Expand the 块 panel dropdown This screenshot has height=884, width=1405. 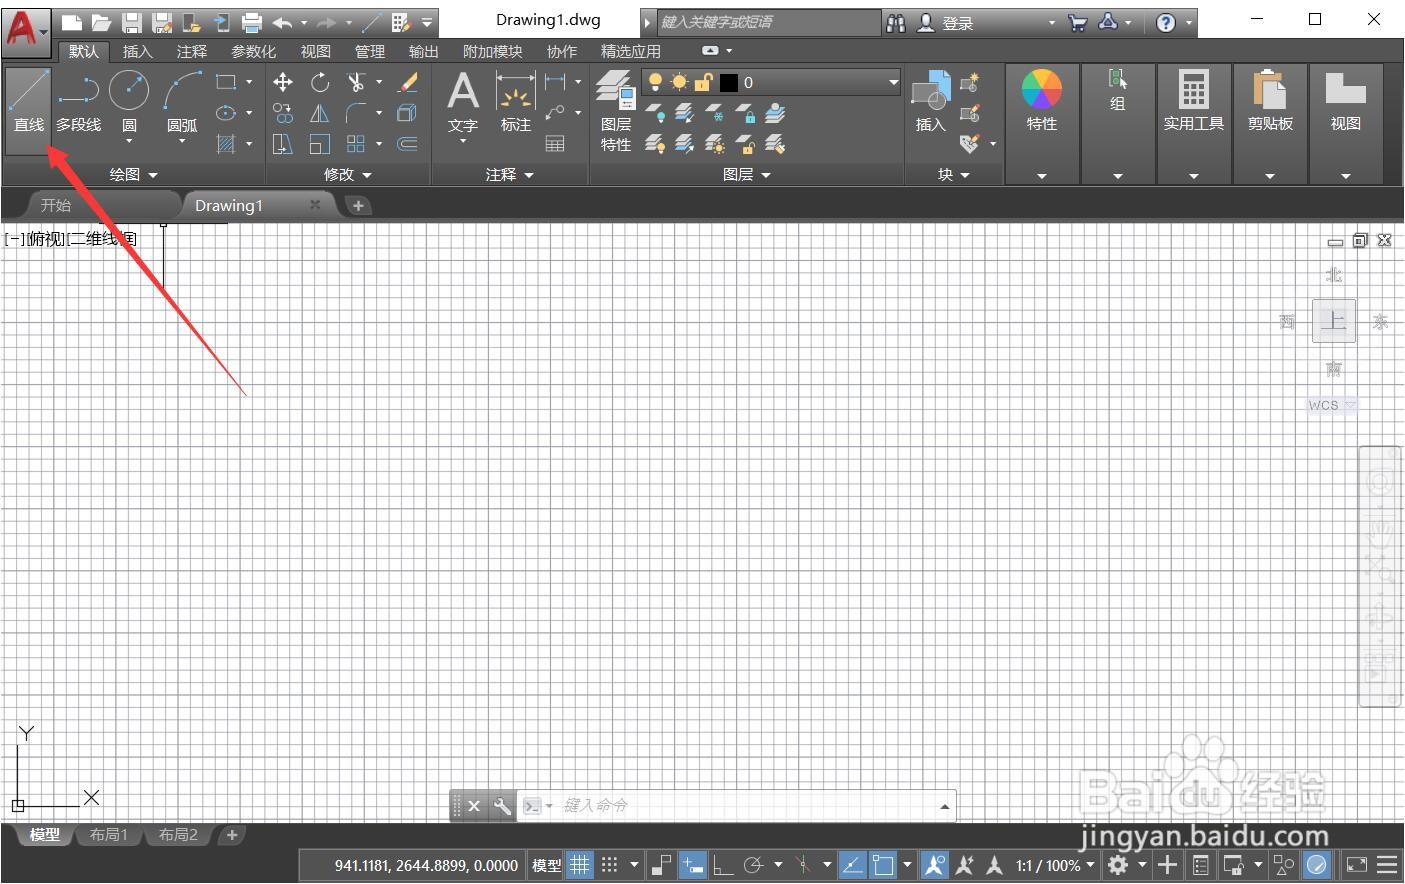pyautogui.click(x=953, y=174)
